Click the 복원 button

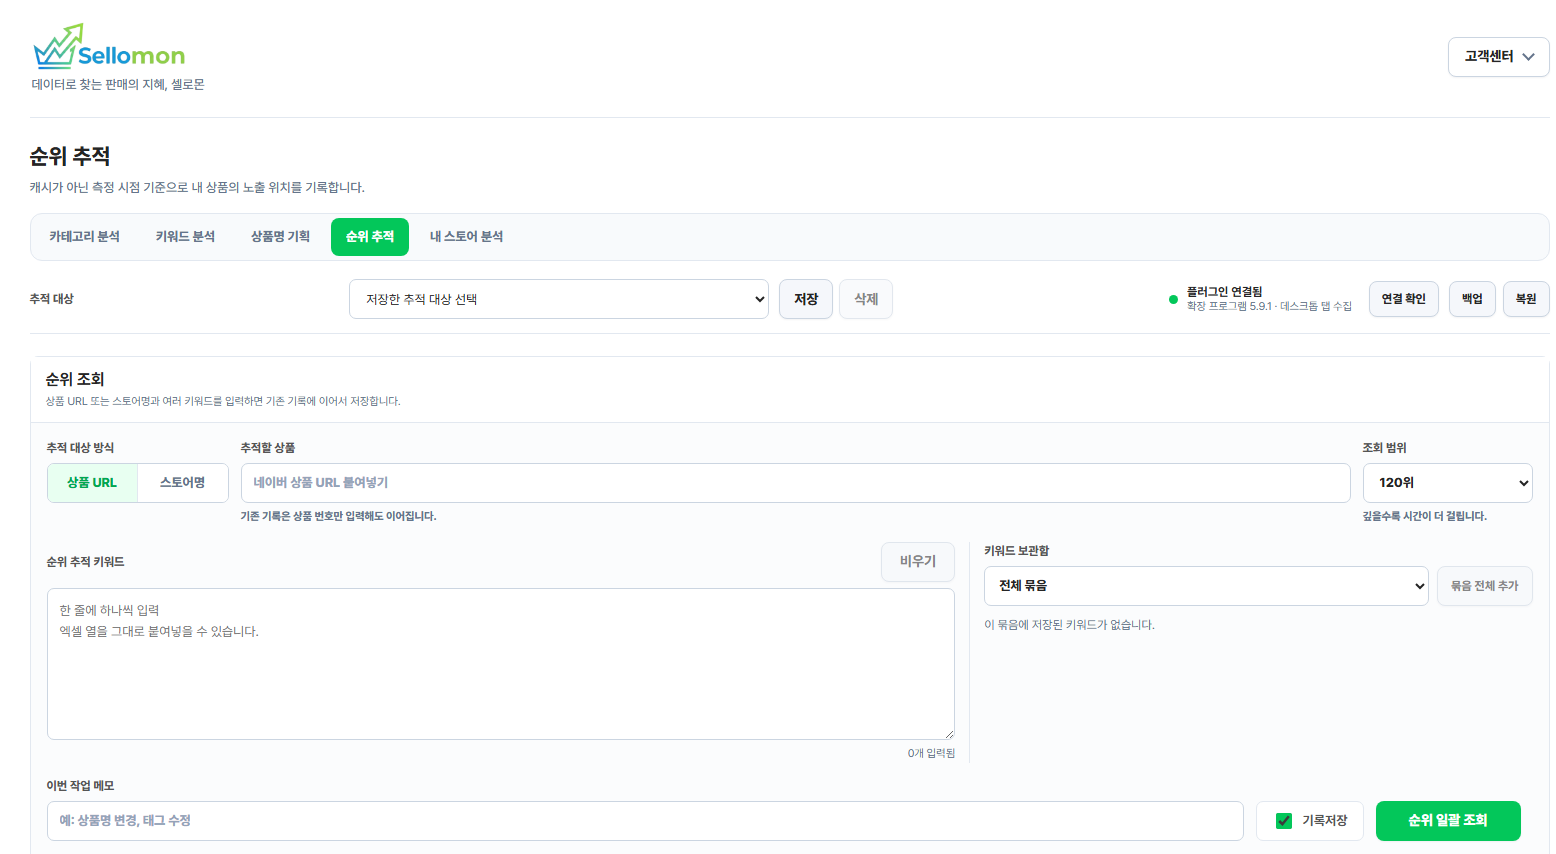tap(1526, 299)
